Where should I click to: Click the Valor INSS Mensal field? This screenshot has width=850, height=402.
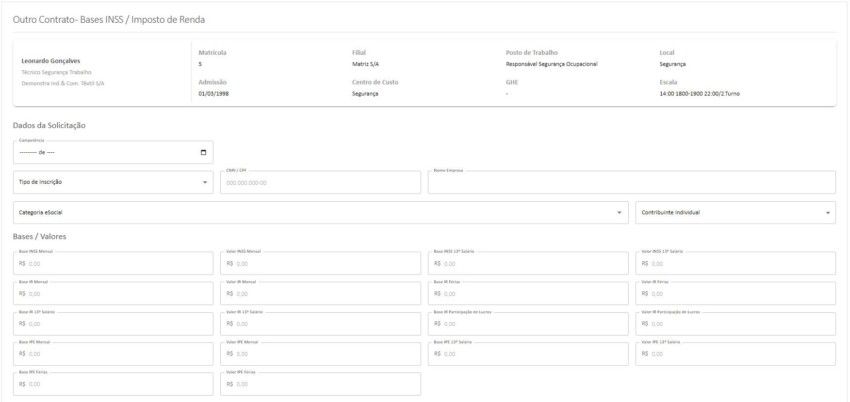pos(320,264)
